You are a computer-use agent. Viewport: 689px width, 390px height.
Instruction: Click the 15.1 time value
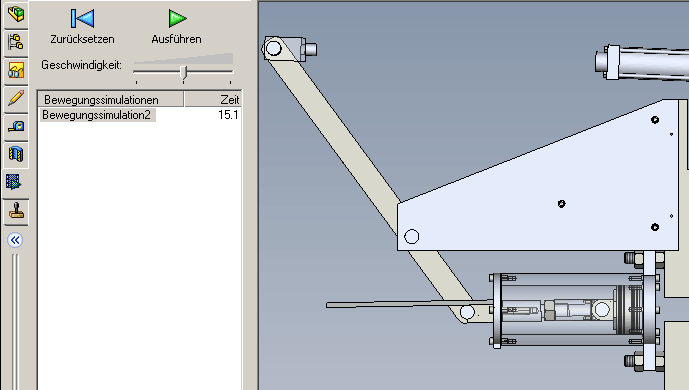tap(228, 115)
